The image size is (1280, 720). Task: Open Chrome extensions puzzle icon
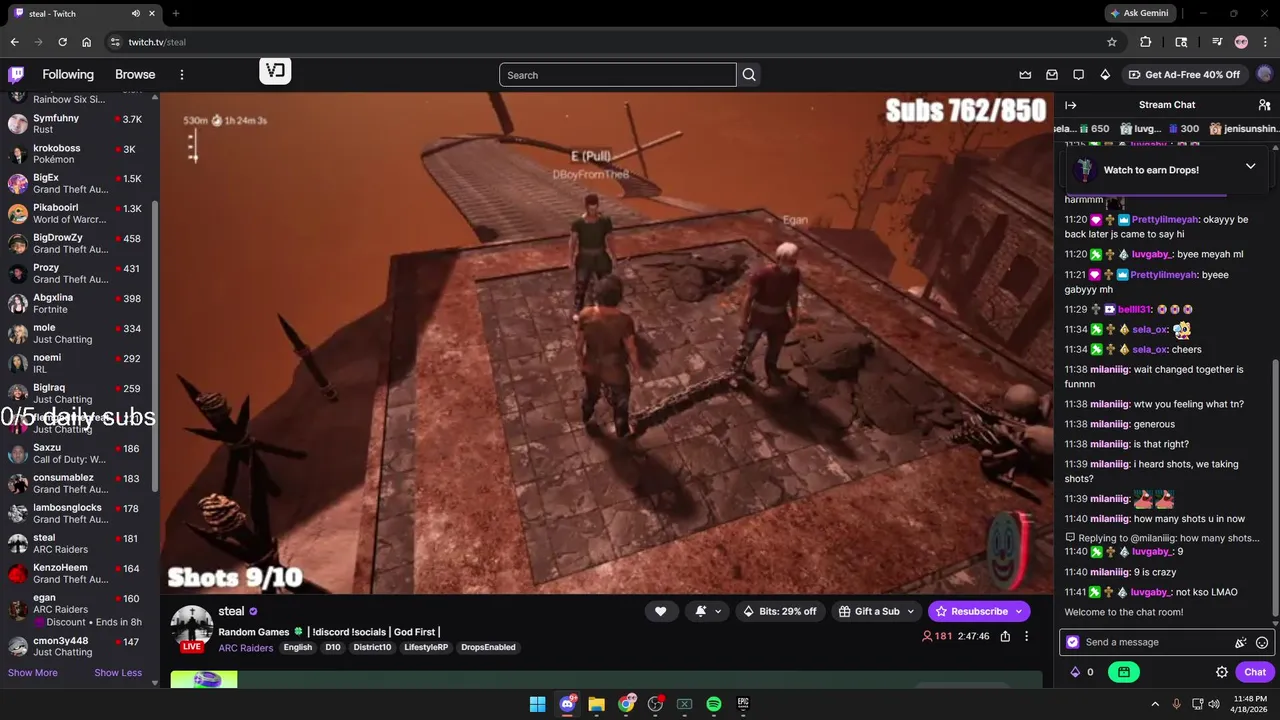tap(1146, 42)
